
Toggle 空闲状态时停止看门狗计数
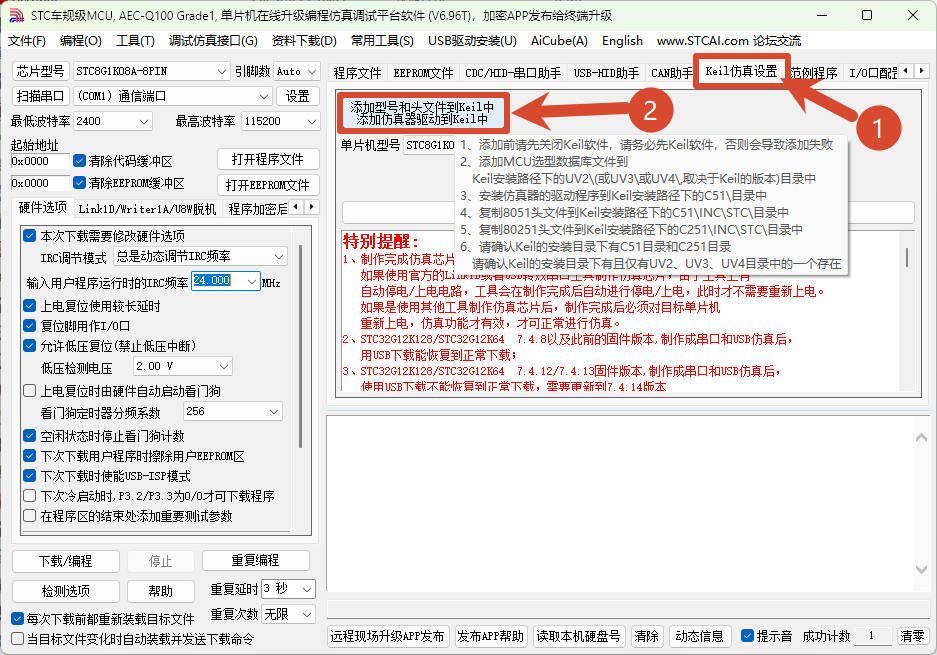(x=29, y=436)
